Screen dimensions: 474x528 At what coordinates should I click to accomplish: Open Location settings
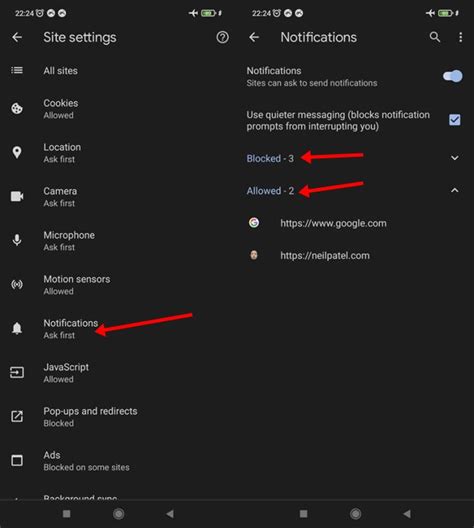point(118,153)
